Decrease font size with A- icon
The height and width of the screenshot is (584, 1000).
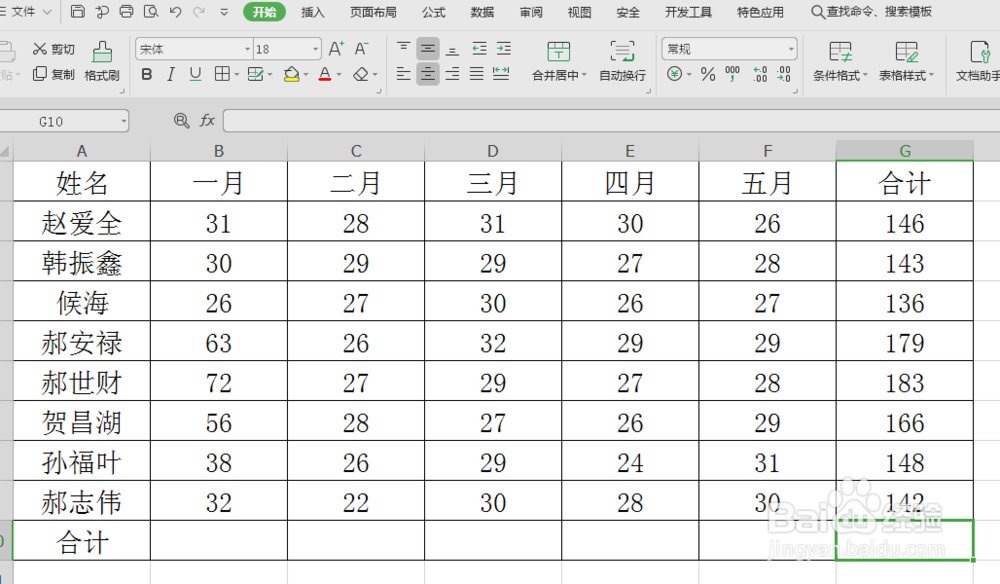tap(361, 49)
